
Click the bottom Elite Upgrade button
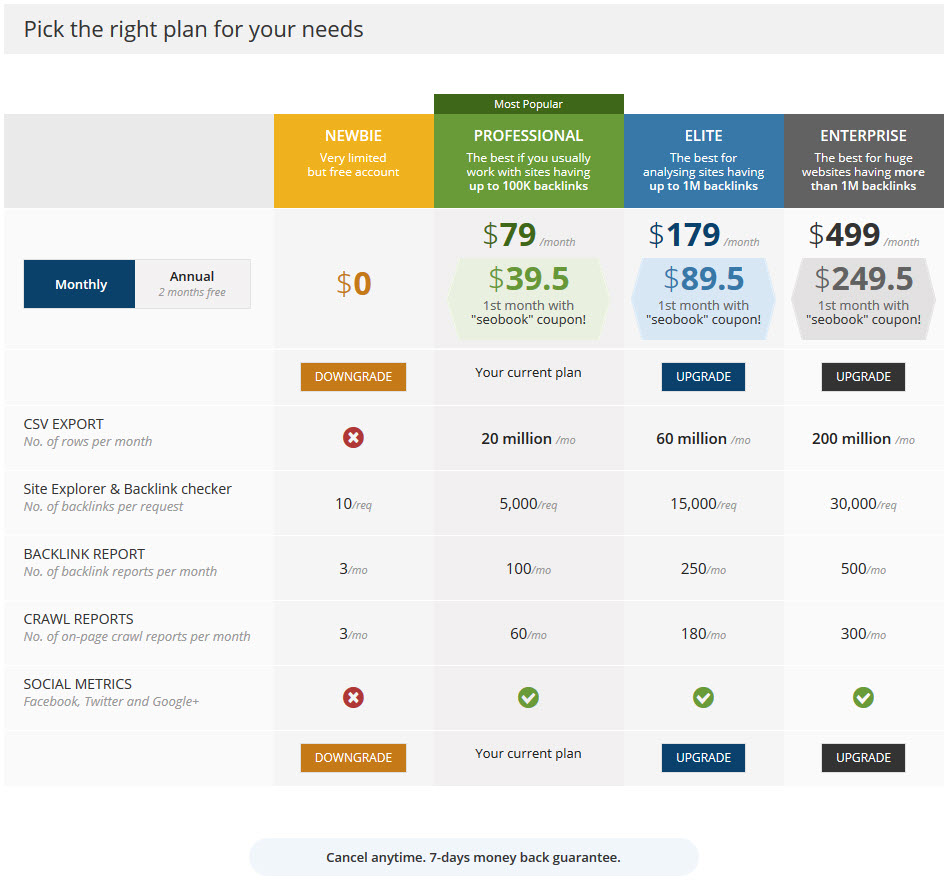click(x=703, y=758)
